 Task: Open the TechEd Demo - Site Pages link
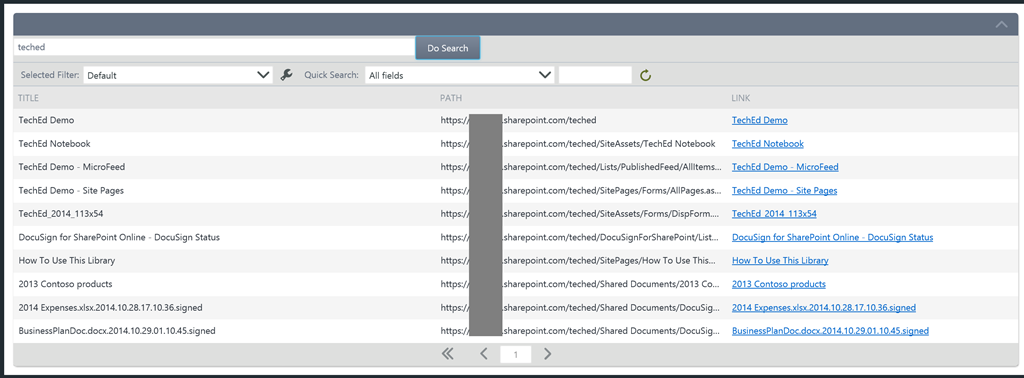(x=784, y=191)
